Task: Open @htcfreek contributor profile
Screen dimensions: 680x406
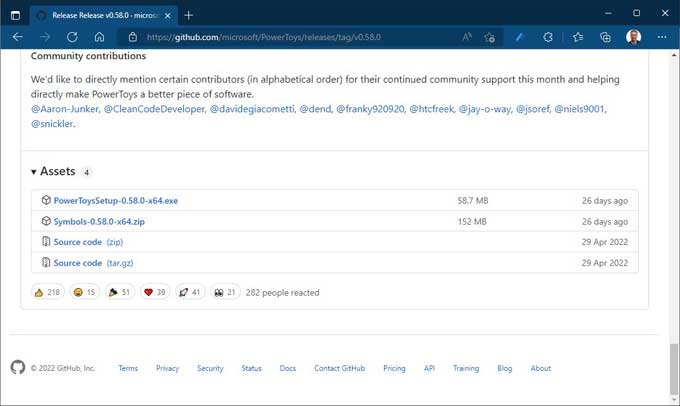Action: point(432,109)
